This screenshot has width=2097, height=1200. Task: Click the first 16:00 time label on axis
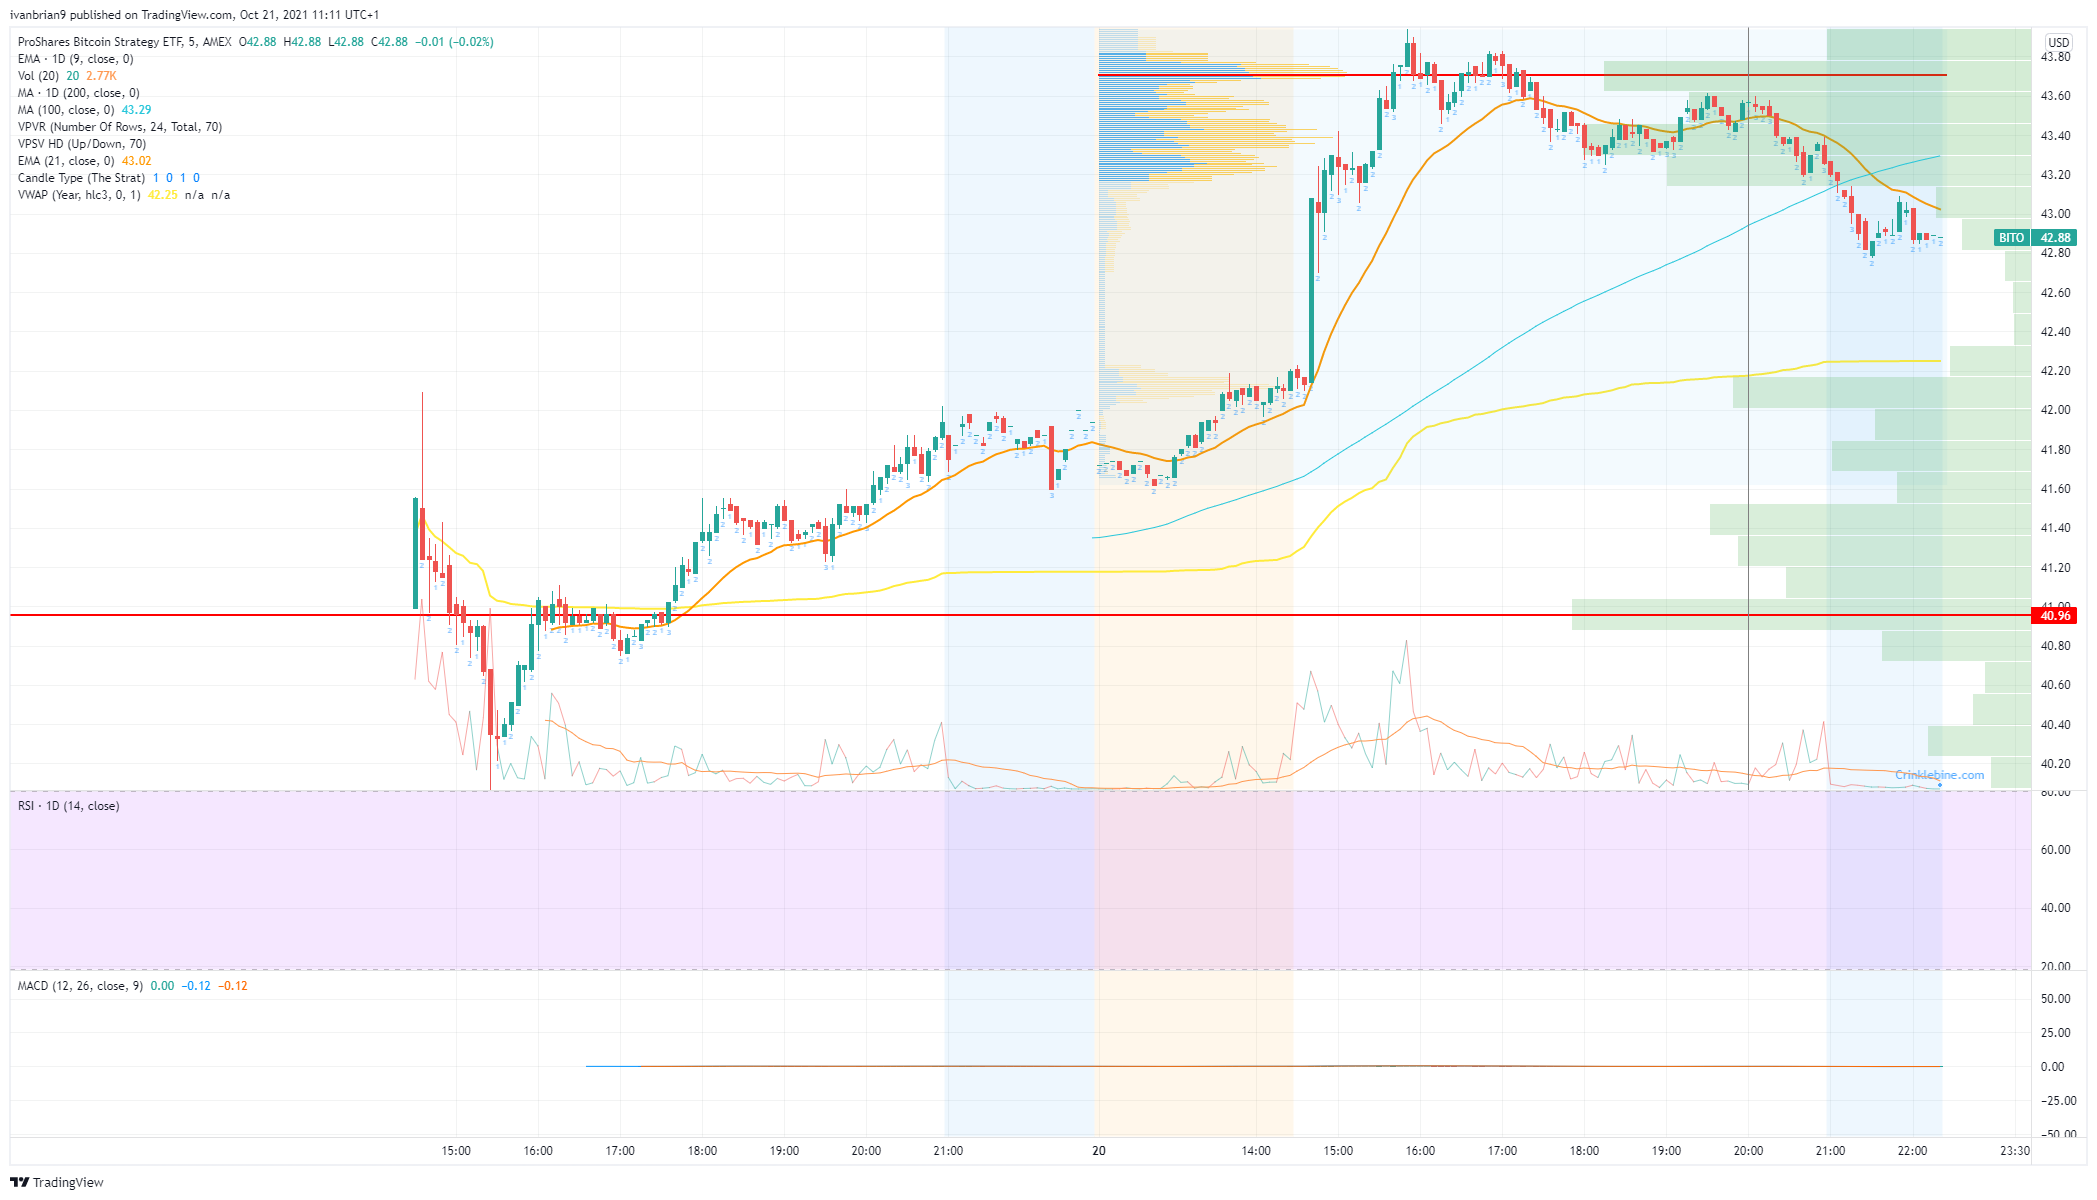pos(538,1151)
